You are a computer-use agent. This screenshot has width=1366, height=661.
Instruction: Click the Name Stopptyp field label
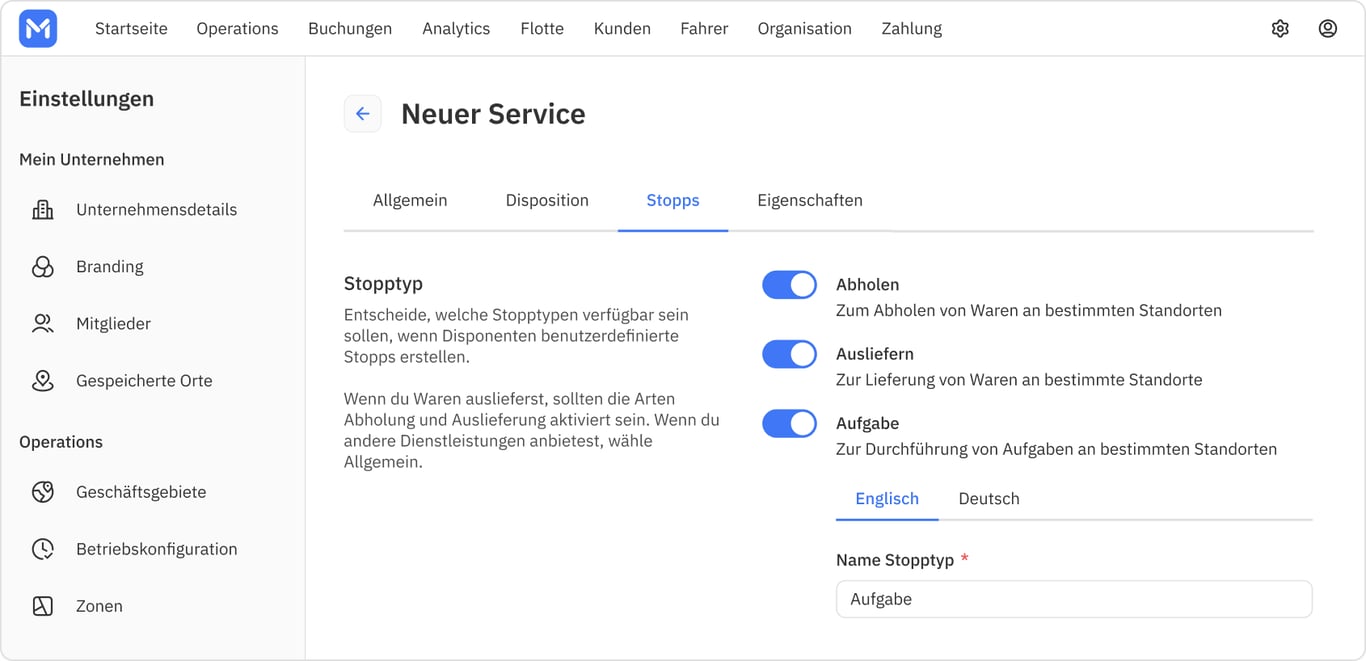pos(895,560)
